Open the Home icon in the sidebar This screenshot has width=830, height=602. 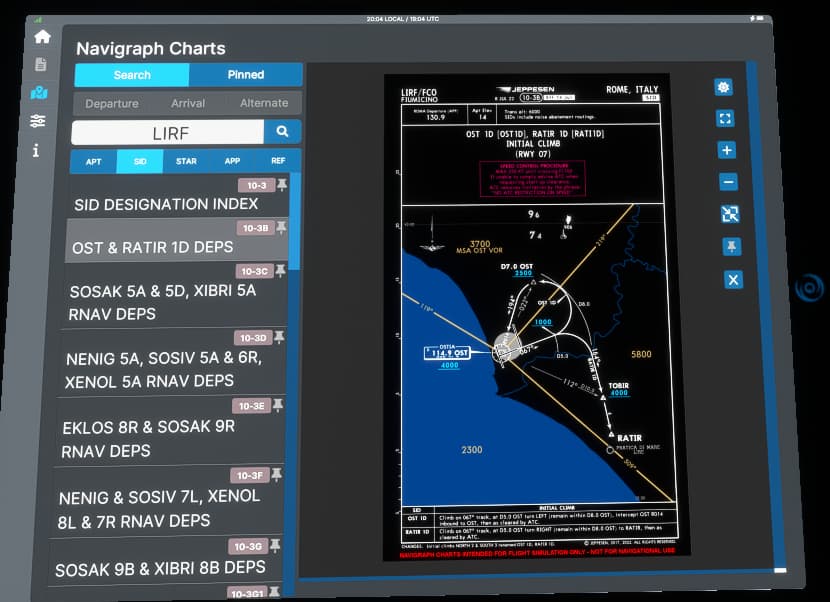click(x=42, y=37)
